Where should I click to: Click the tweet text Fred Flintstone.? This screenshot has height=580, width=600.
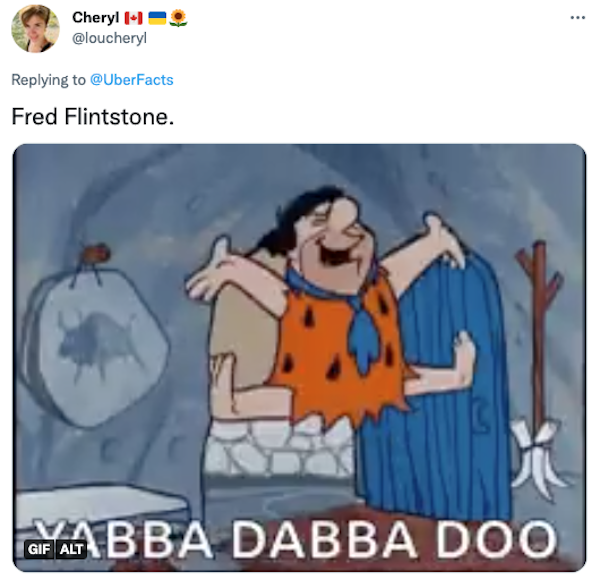93,116
